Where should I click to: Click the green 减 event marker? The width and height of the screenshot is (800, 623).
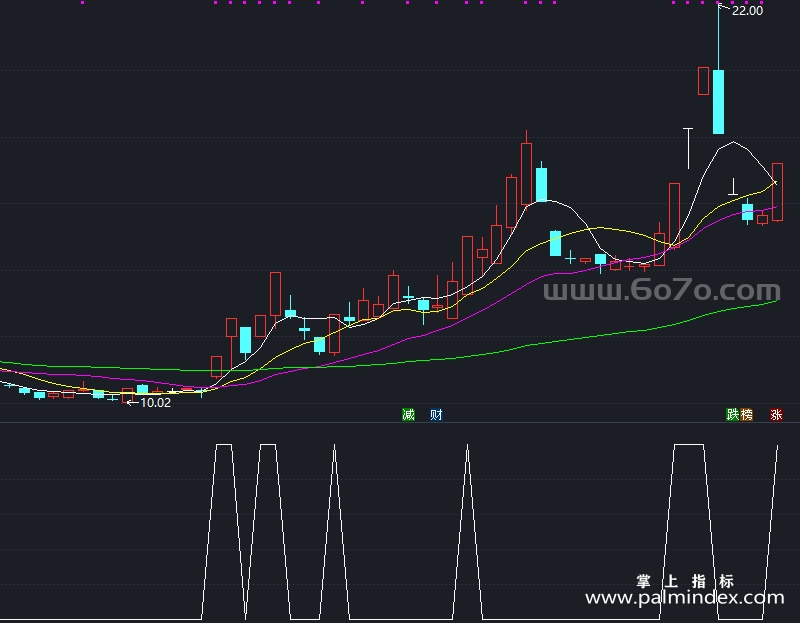click(408, 414)
